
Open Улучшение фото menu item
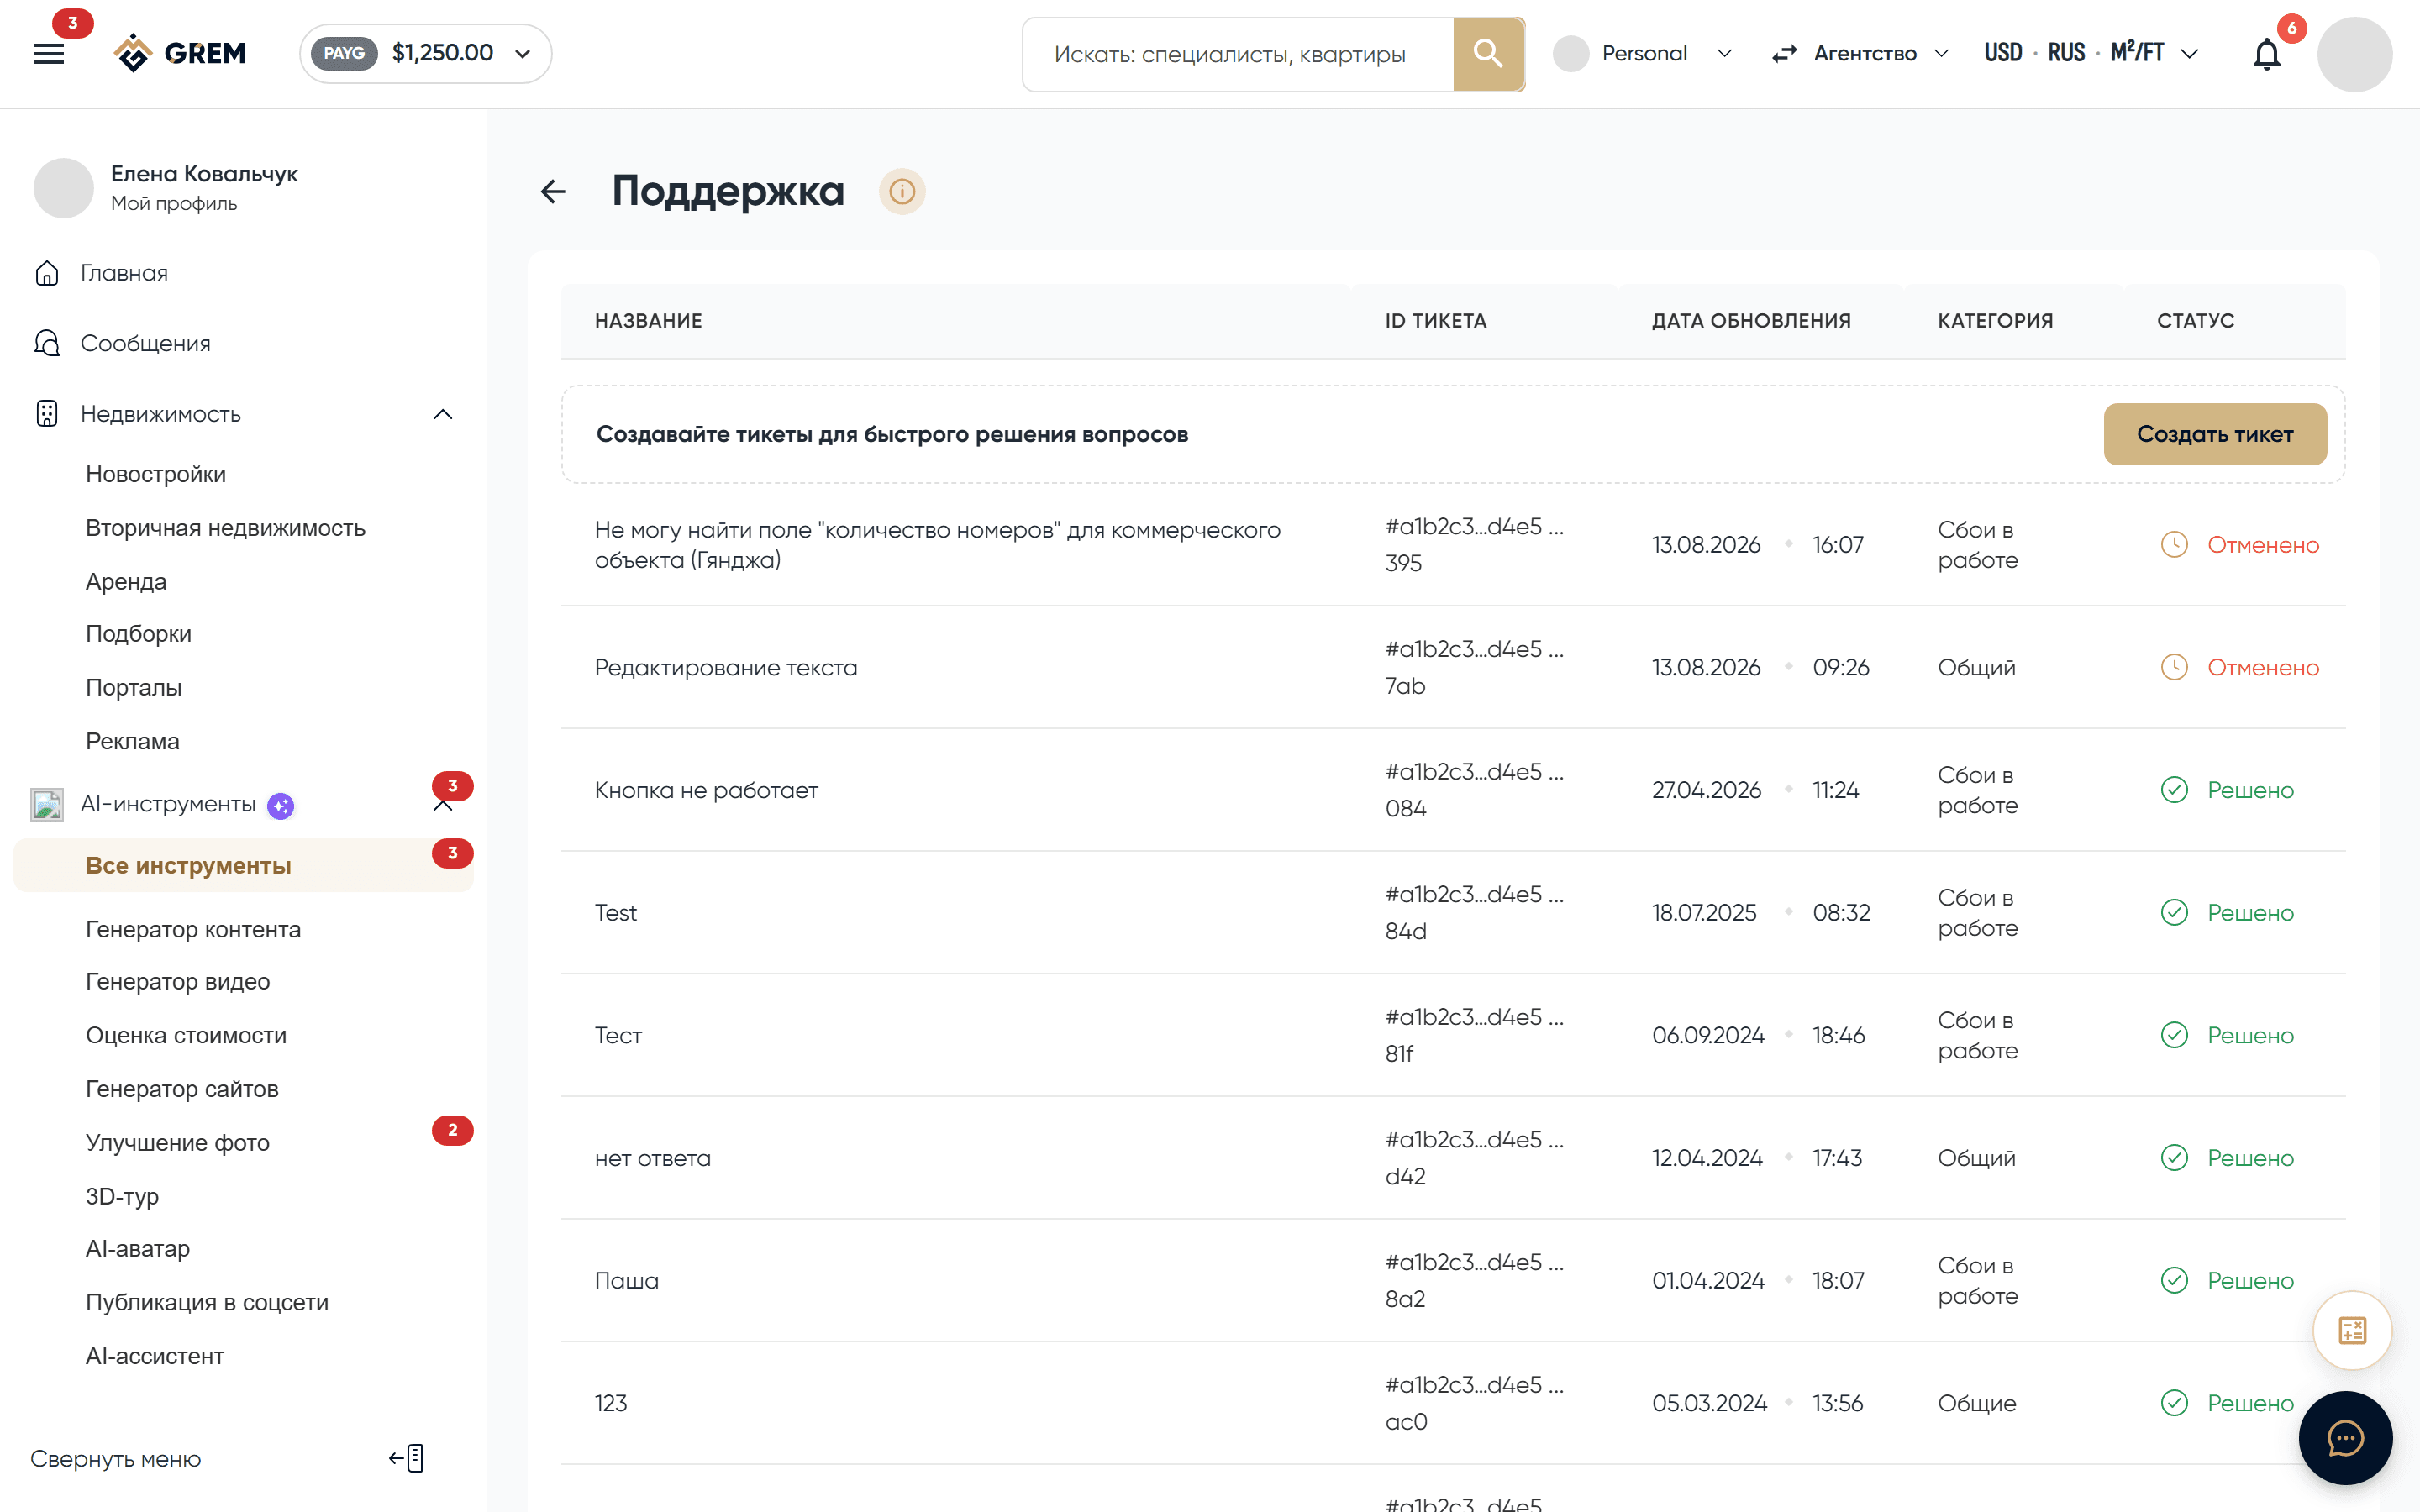177,1142
